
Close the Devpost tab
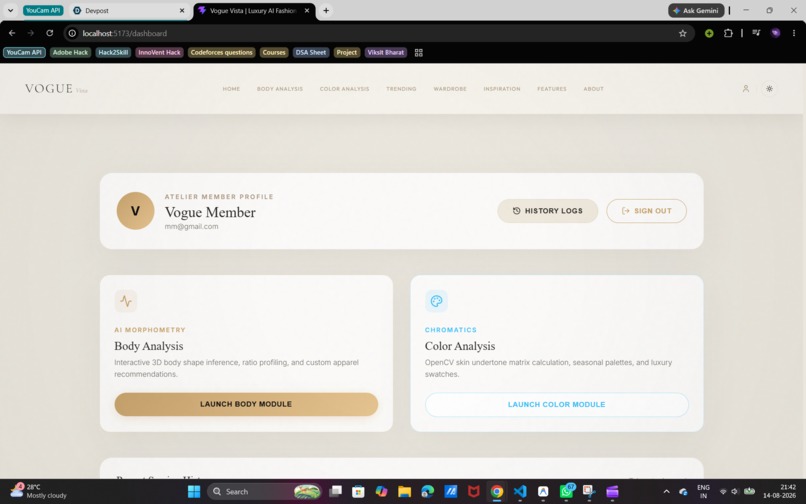[182, 10]
